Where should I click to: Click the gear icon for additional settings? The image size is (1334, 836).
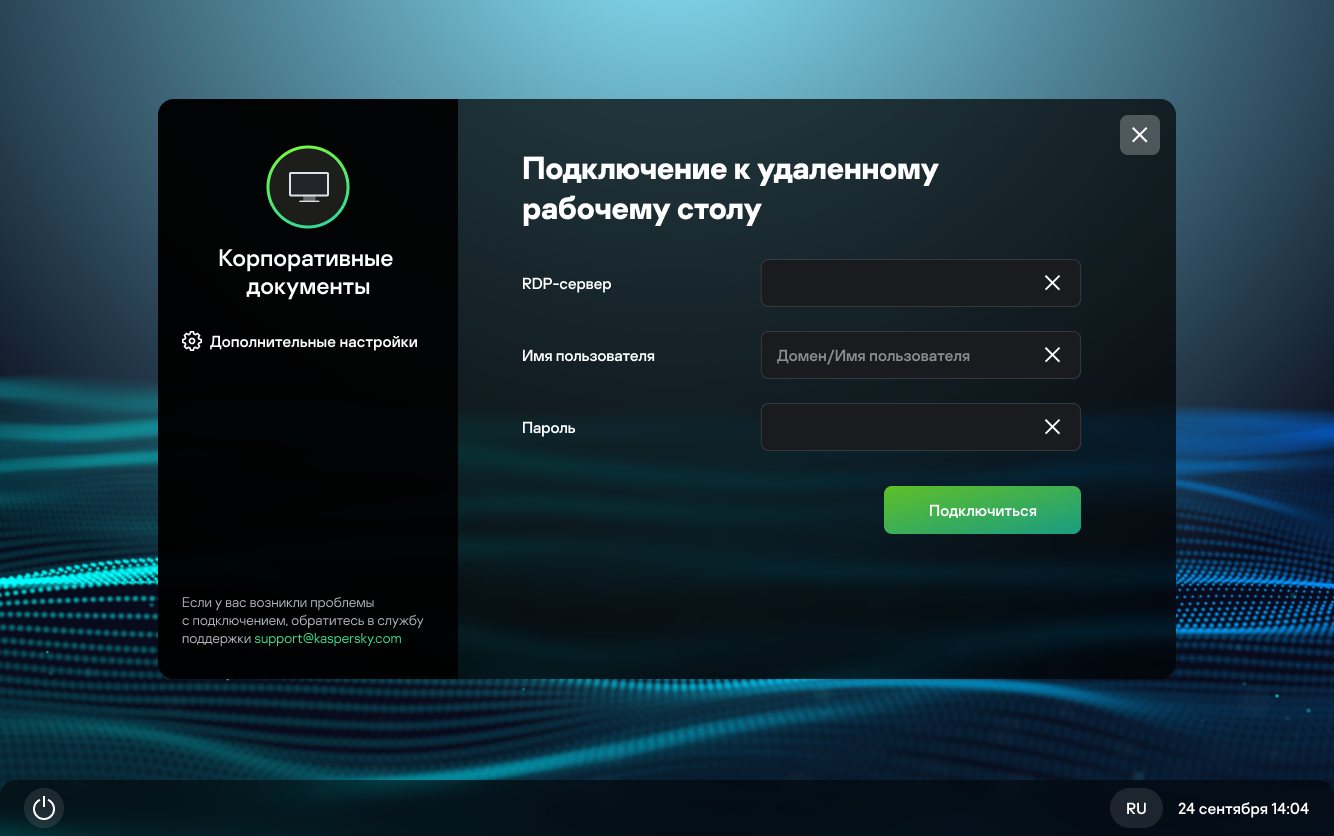(192, 342)
